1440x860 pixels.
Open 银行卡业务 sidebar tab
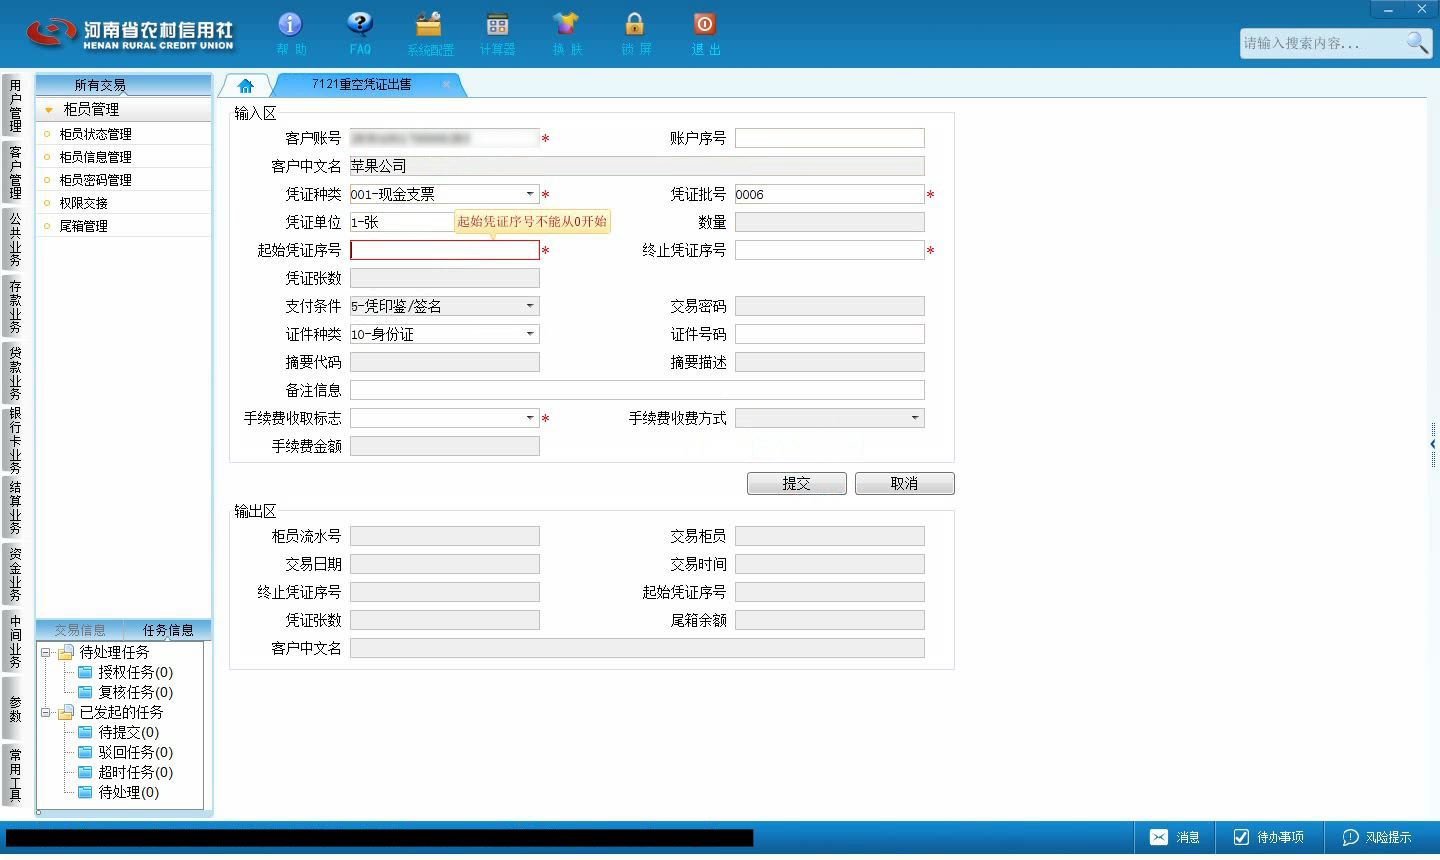(15, 439)
